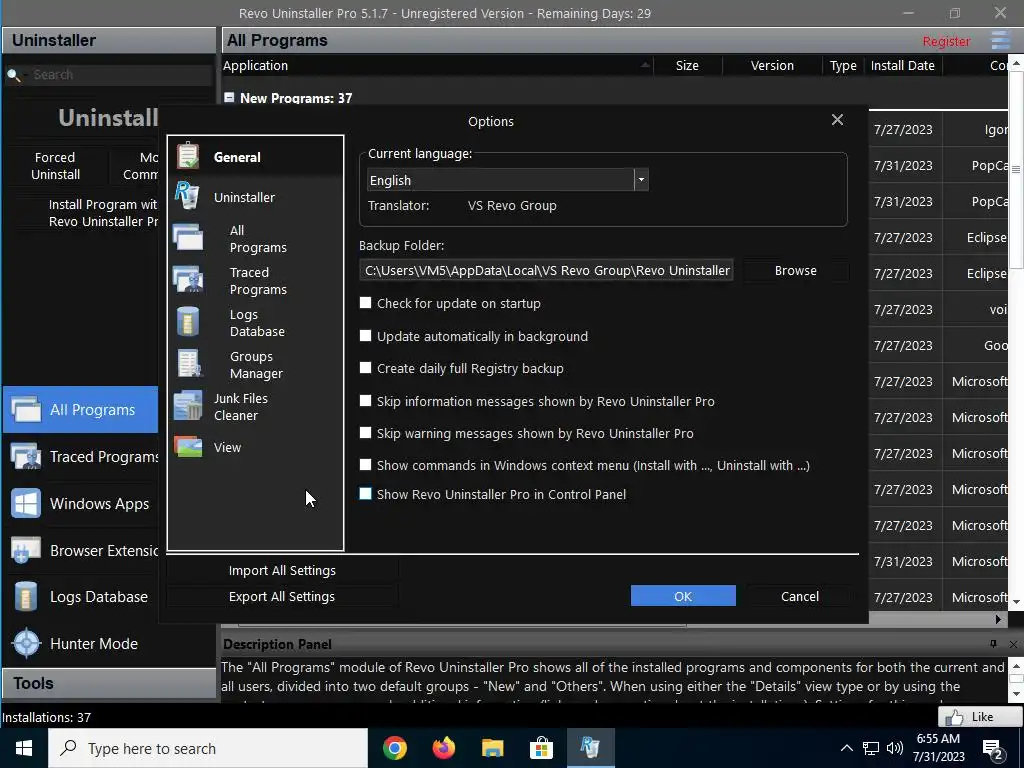Sort by Install Date column header

click(903, 65)
